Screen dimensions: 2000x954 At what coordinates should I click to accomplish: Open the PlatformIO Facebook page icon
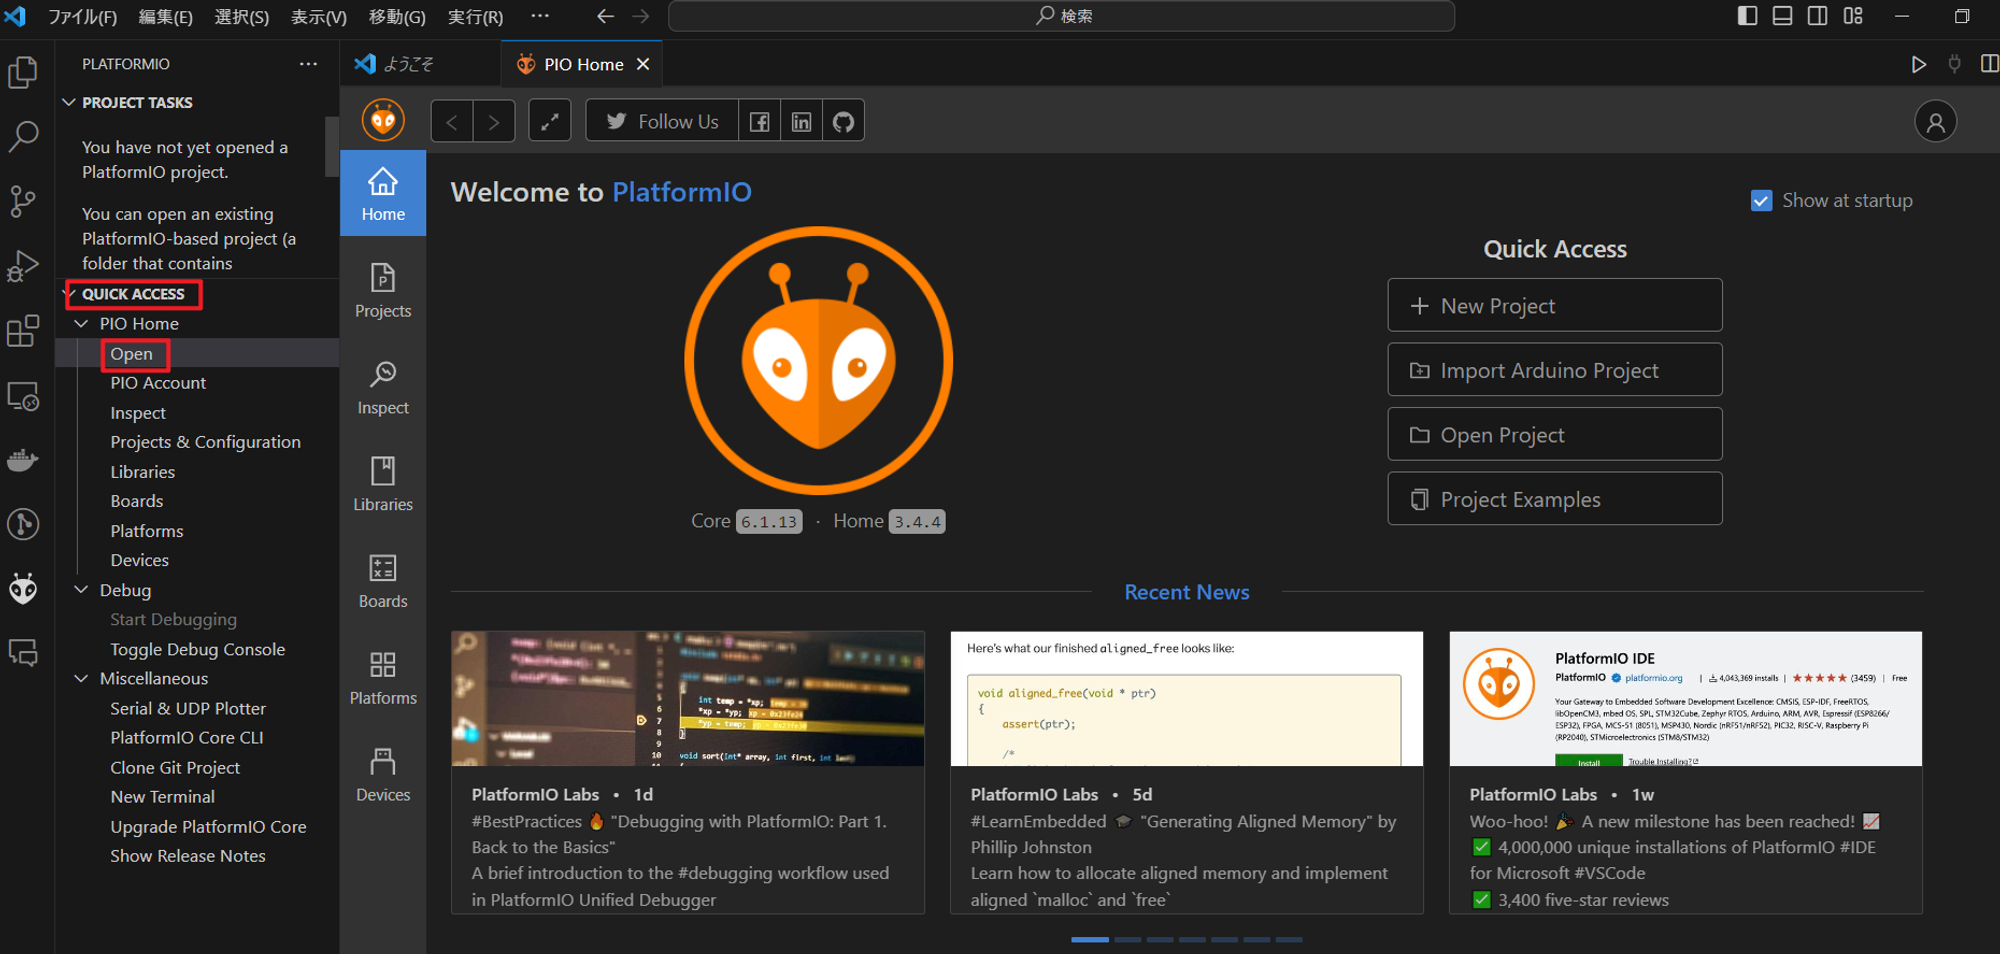coord(760,122)
